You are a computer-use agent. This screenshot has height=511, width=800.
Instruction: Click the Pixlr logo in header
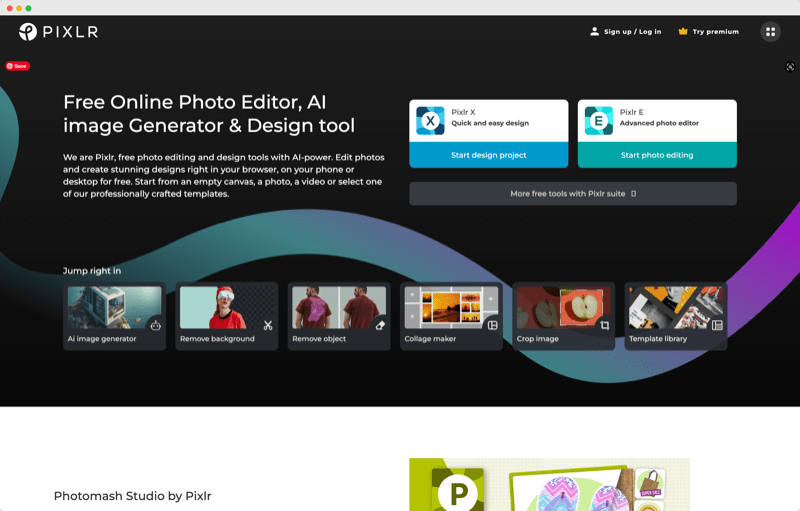tap(58, 32)
